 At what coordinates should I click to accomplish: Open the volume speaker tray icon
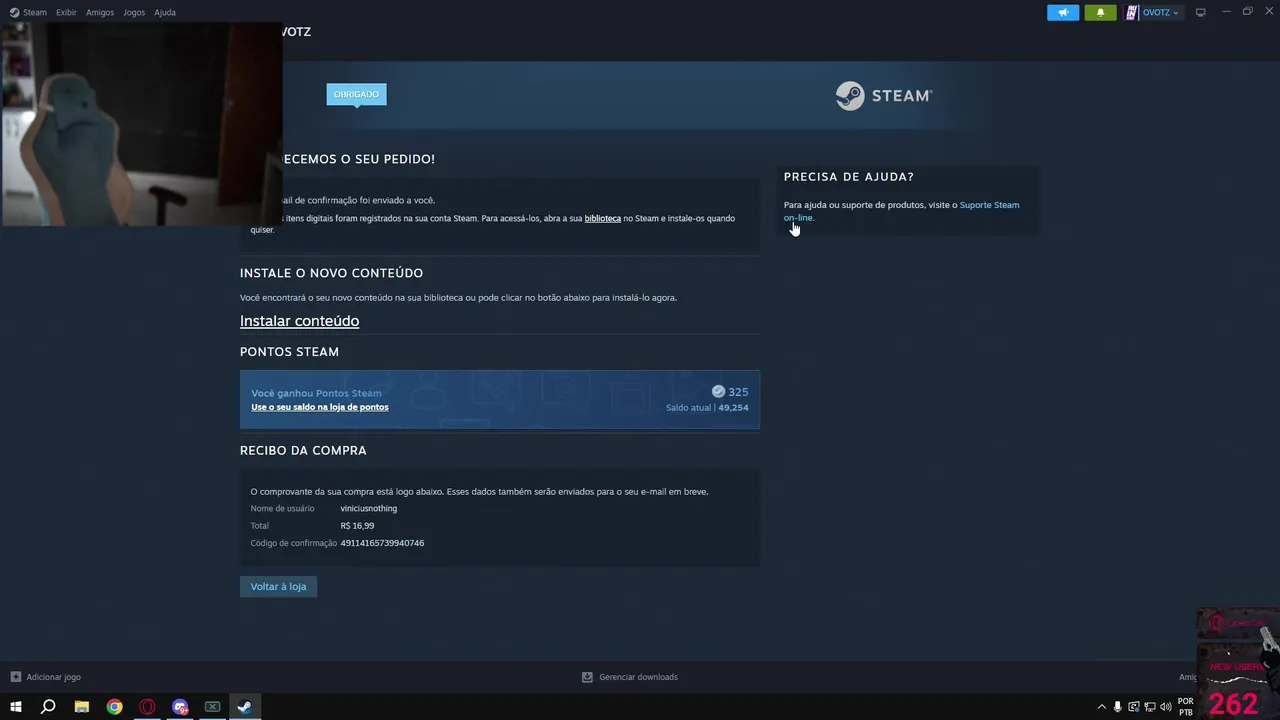click(x=1166, y=707)
